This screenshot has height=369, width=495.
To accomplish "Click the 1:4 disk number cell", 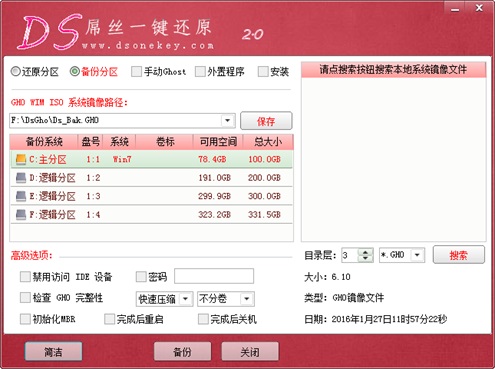I will tap(93, 214).
